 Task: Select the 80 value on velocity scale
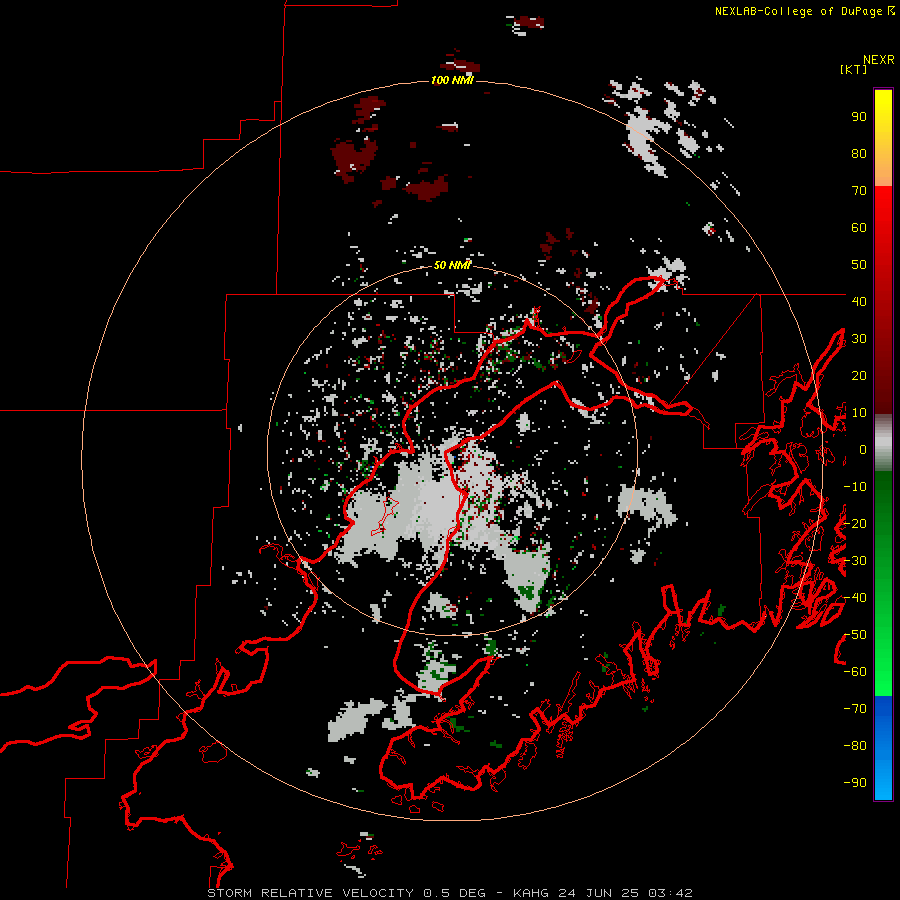pos(859,153)
